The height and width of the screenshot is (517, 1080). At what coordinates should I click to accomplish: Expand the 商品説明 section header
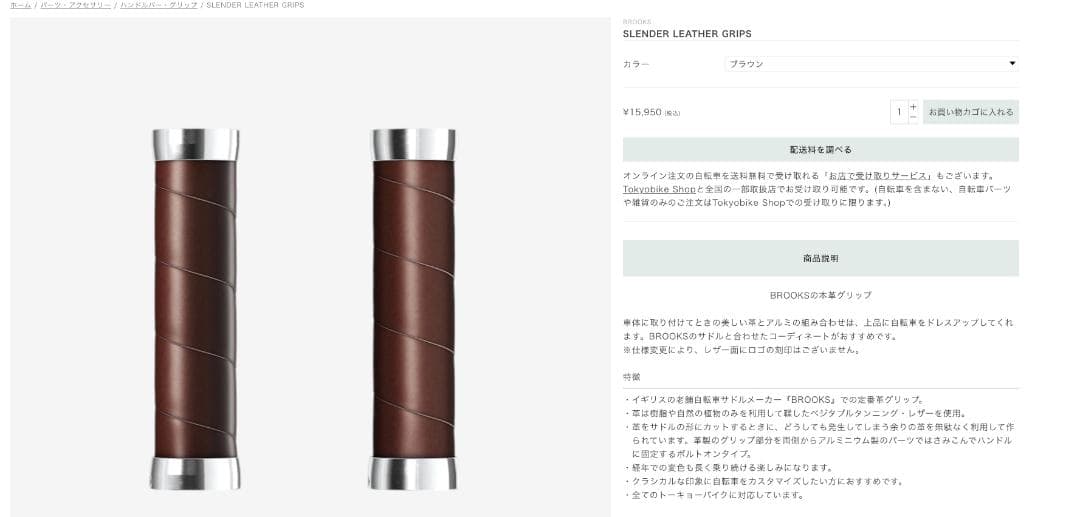pos(820,258)
